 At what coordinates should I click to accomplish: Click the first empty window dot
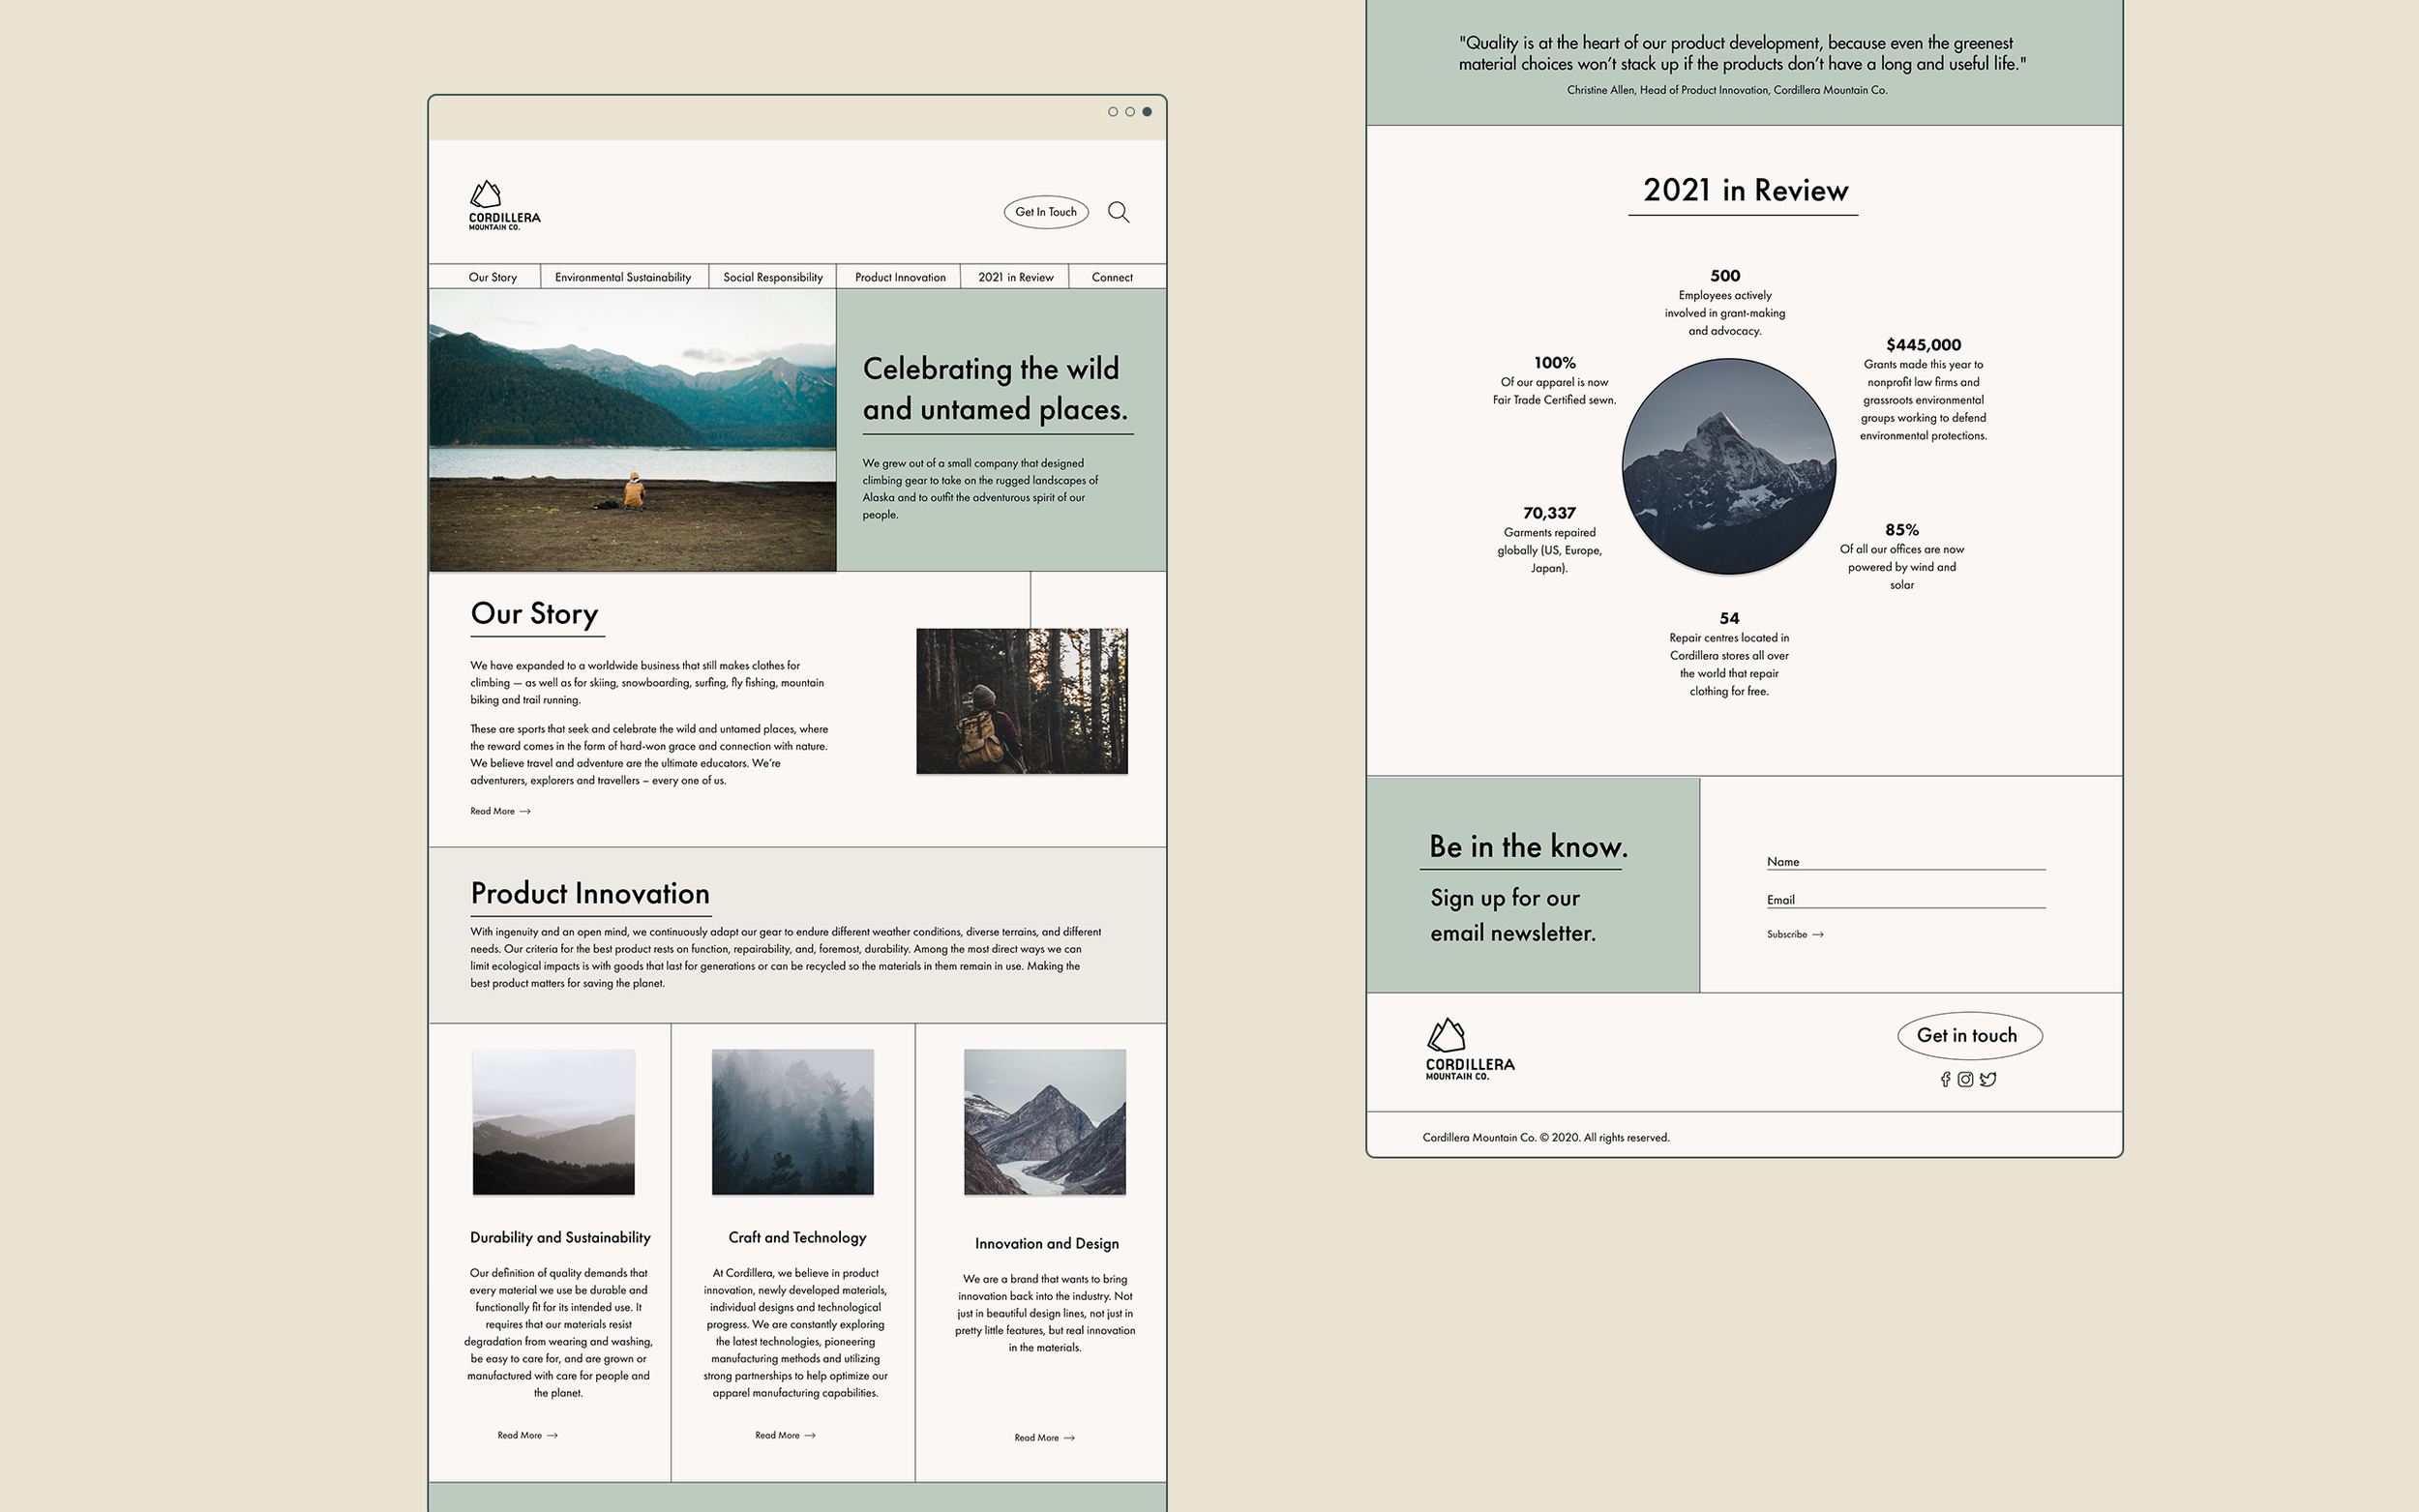(x=1112, y=112)
